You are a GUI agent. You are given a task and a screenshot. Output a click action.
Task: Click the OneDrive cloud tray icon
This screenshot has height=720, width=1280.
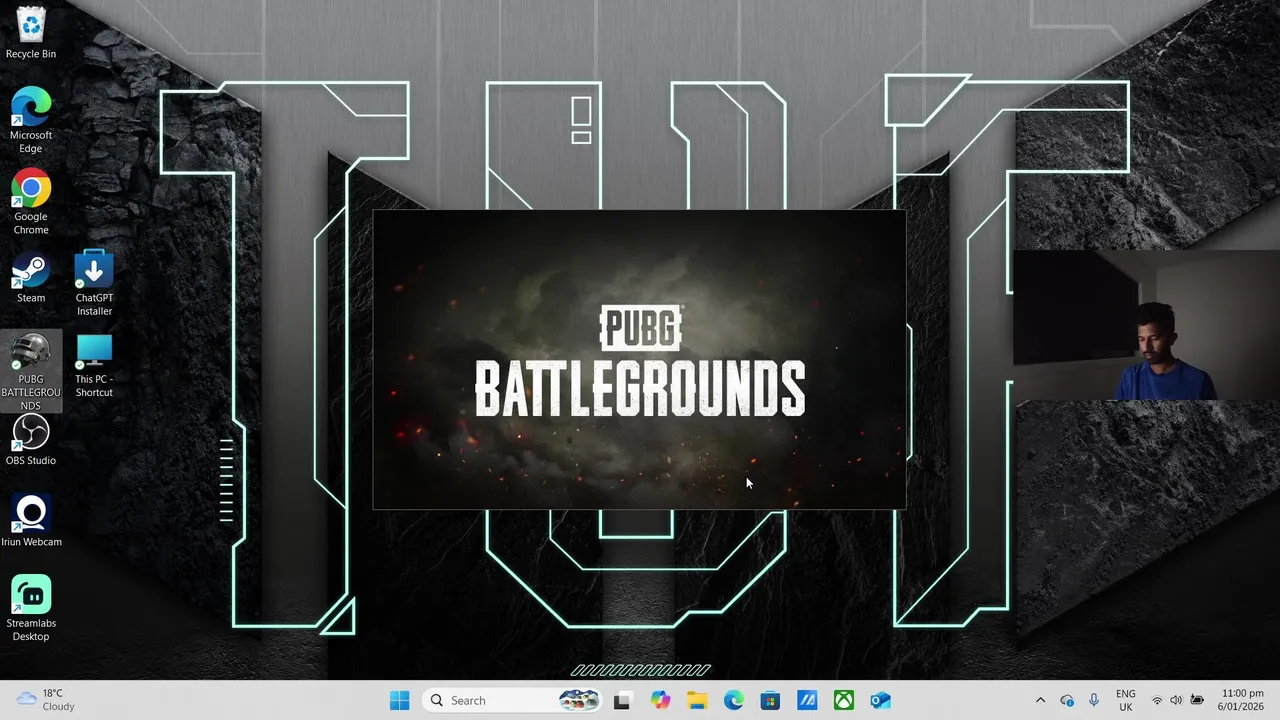click(1067, 700)
